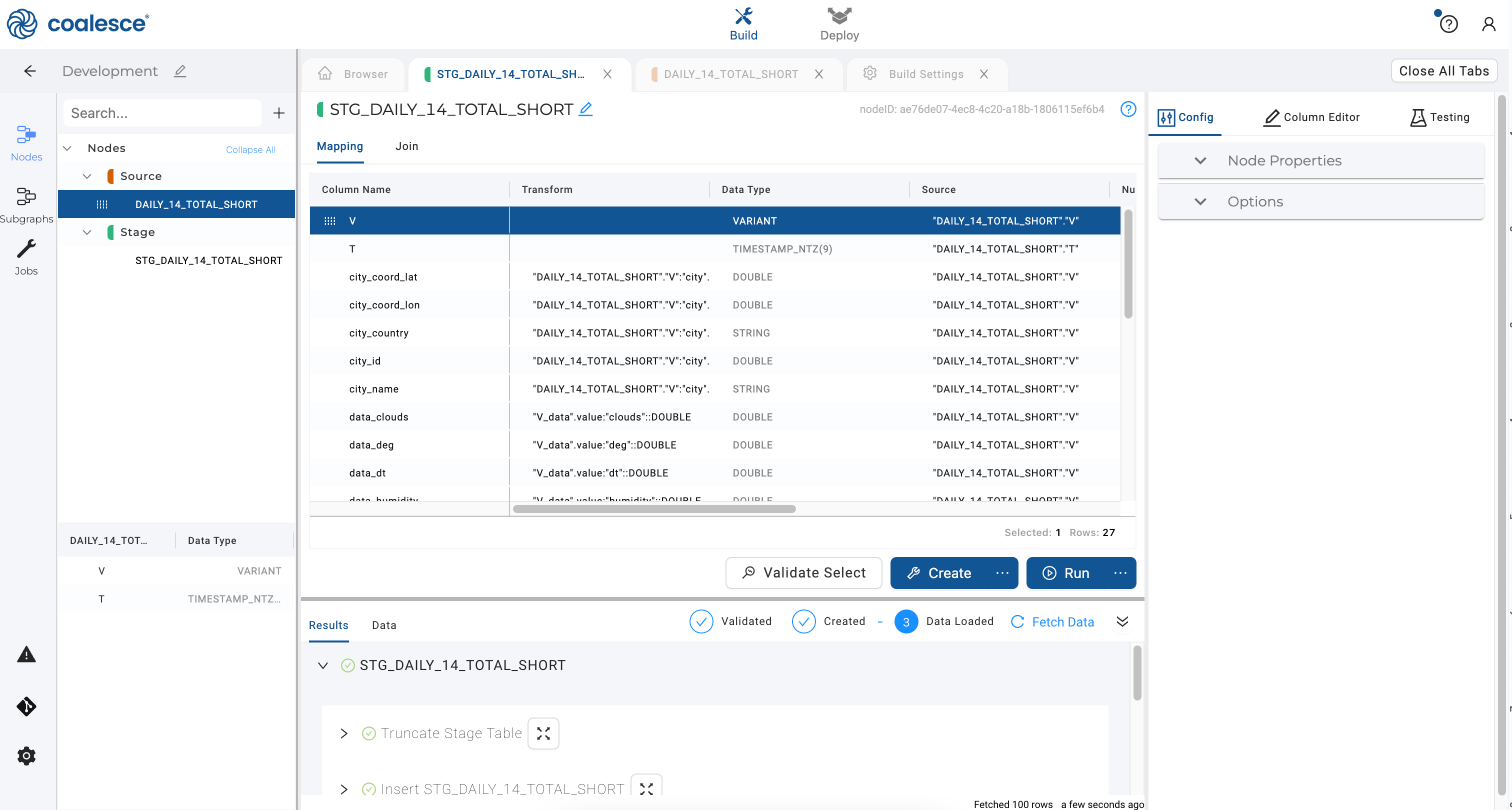Open the user profile icon
The height and width of the screenshot is (810, 1512).
tap(1488, 24)
